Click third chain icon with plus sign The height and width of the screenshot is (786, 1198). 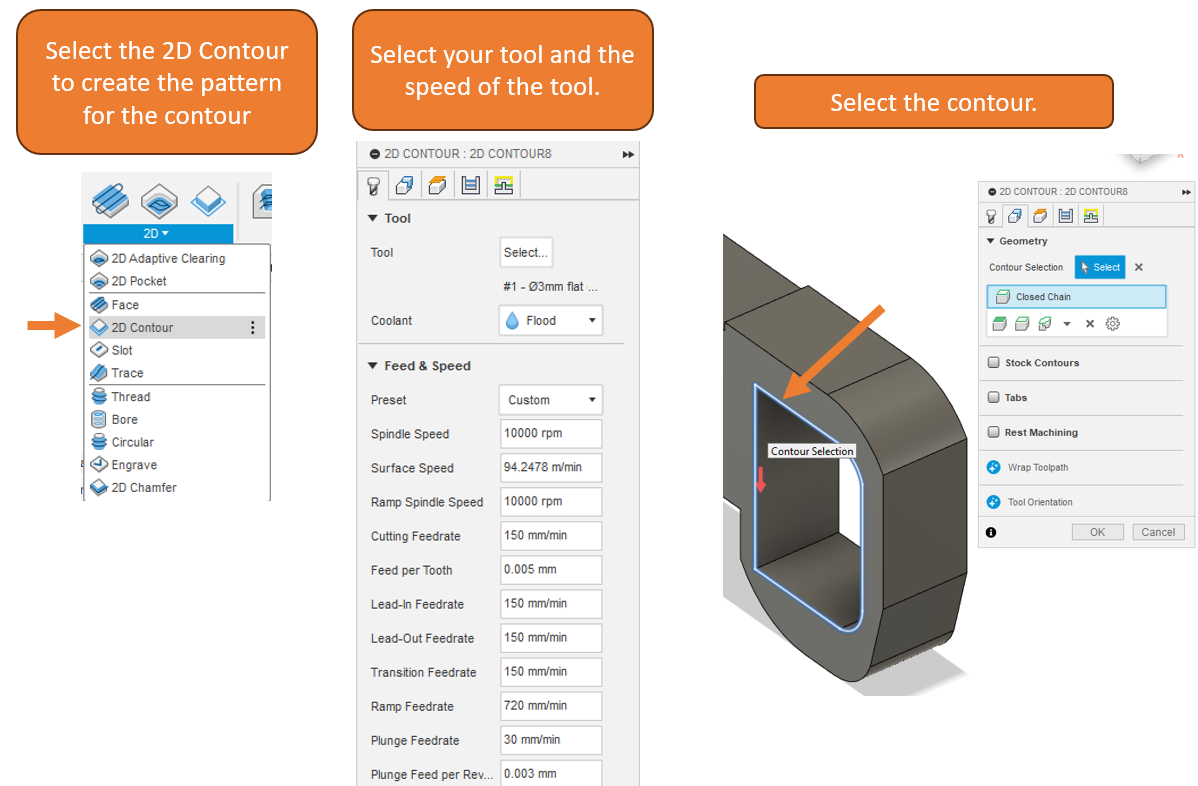coord(1045,324)
